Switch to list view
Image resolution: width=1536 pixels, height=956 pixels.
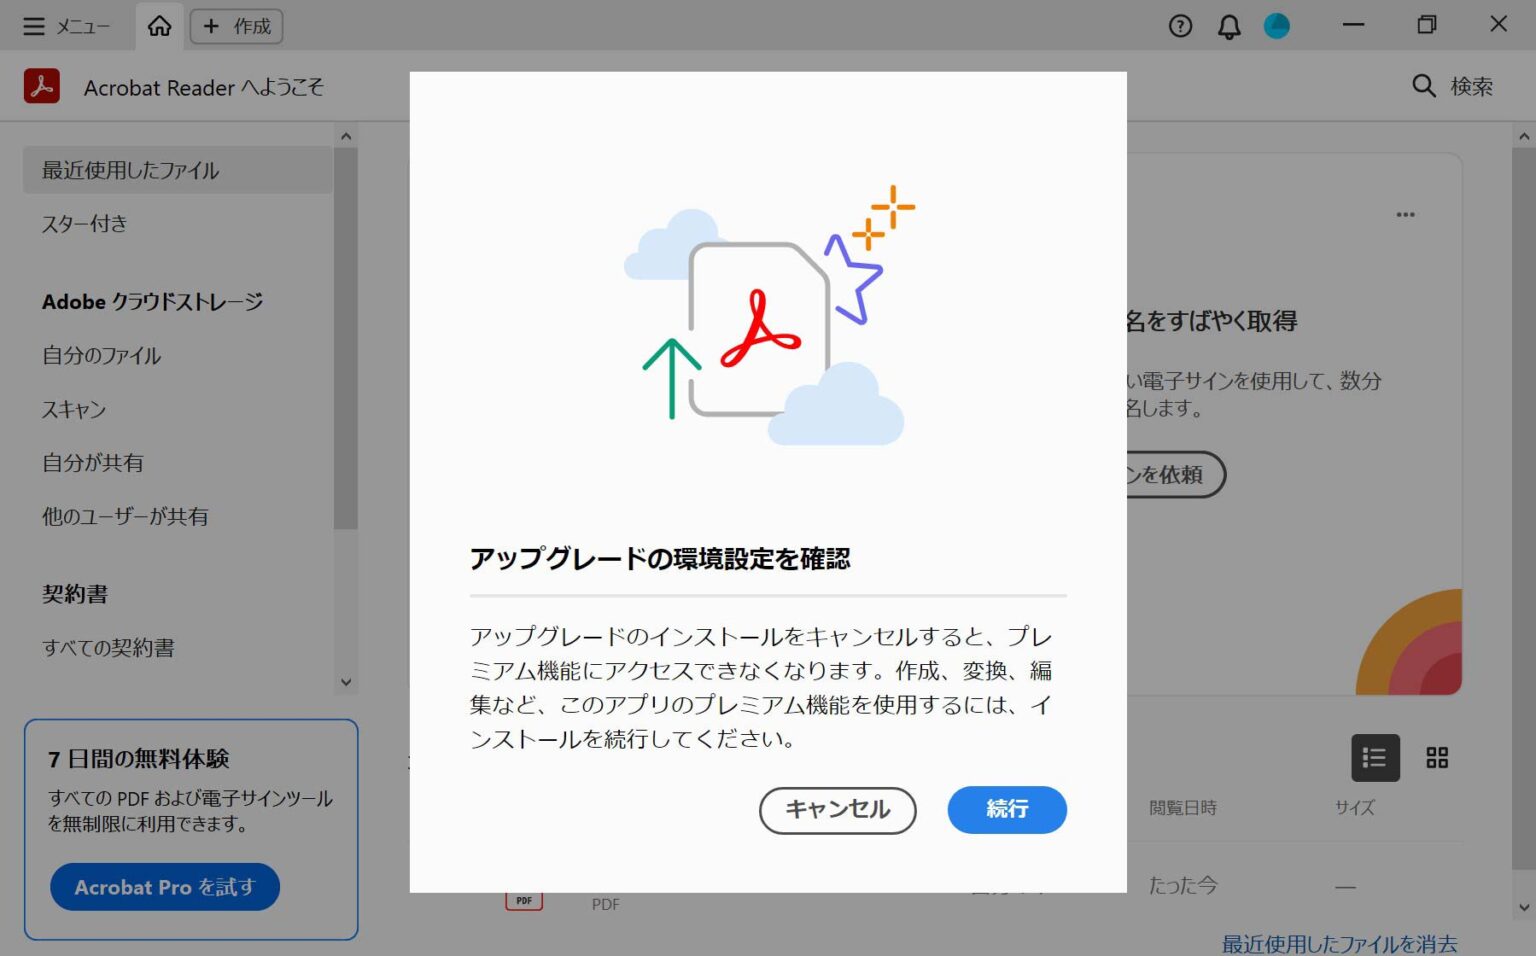(1374, 758)
